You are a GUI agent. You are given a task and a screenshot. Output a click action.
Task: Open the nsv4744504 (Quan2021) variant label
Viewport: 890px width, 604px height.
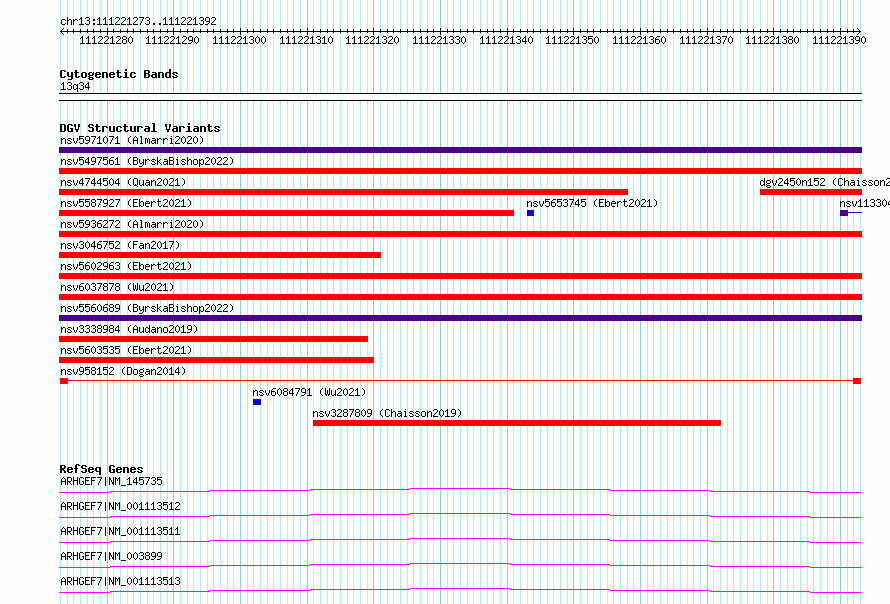(123, 182)
